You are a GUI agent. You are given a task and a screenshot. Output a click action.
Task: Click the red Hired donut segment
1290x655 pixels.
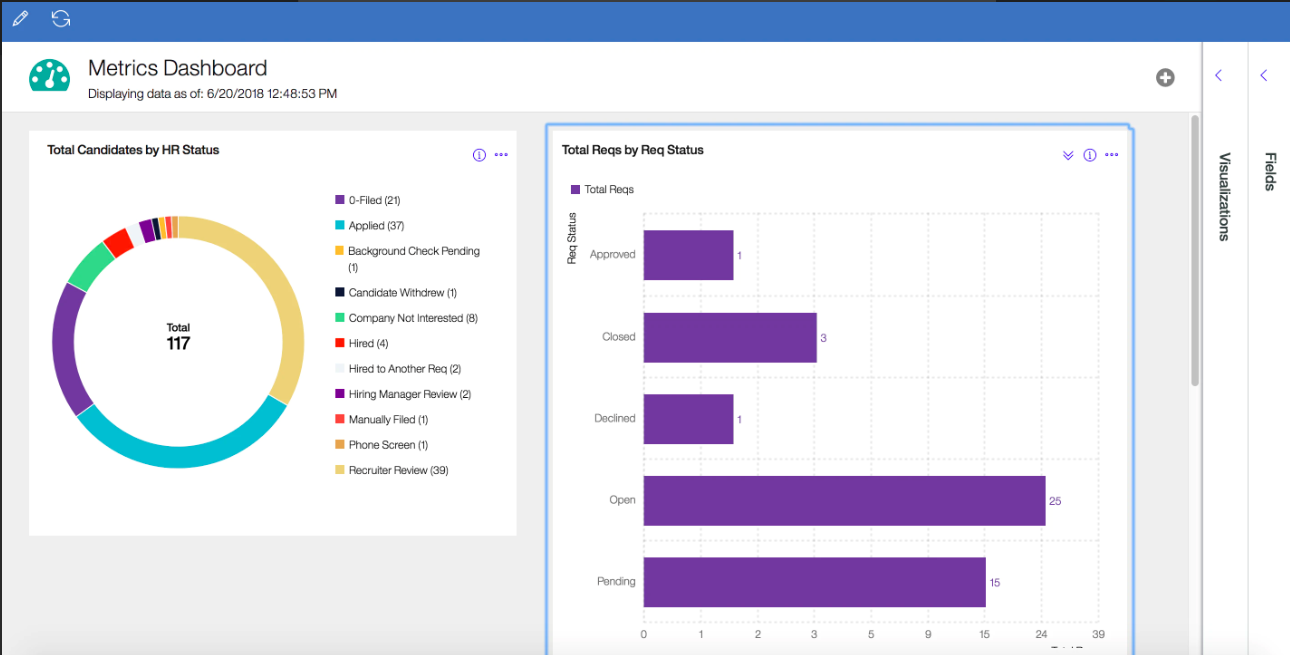[118, 242]
